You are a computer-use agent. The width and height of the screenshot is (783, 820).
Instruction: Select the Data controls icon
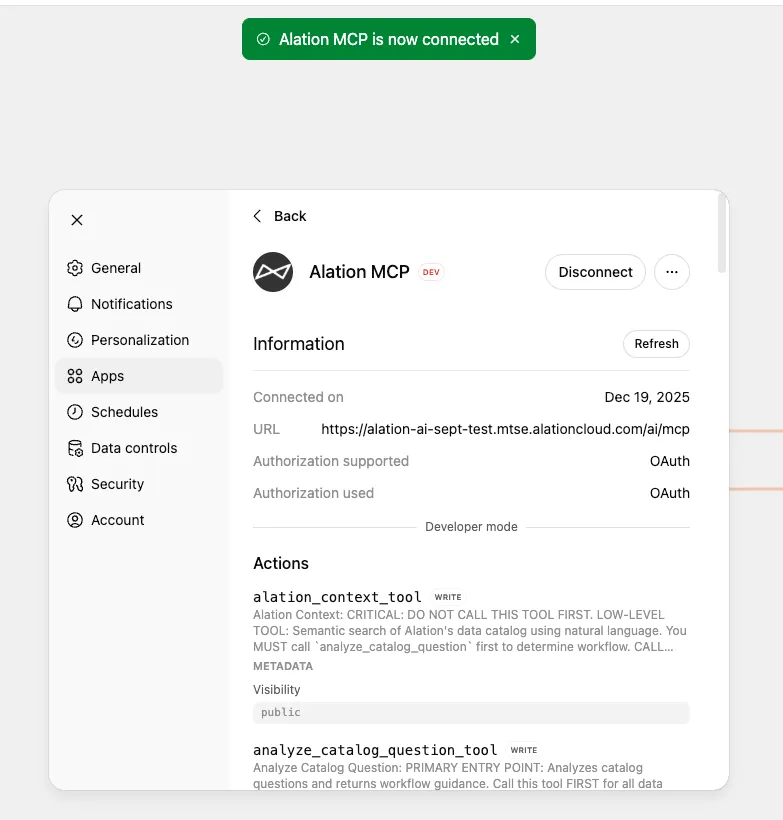pos(74,448)
